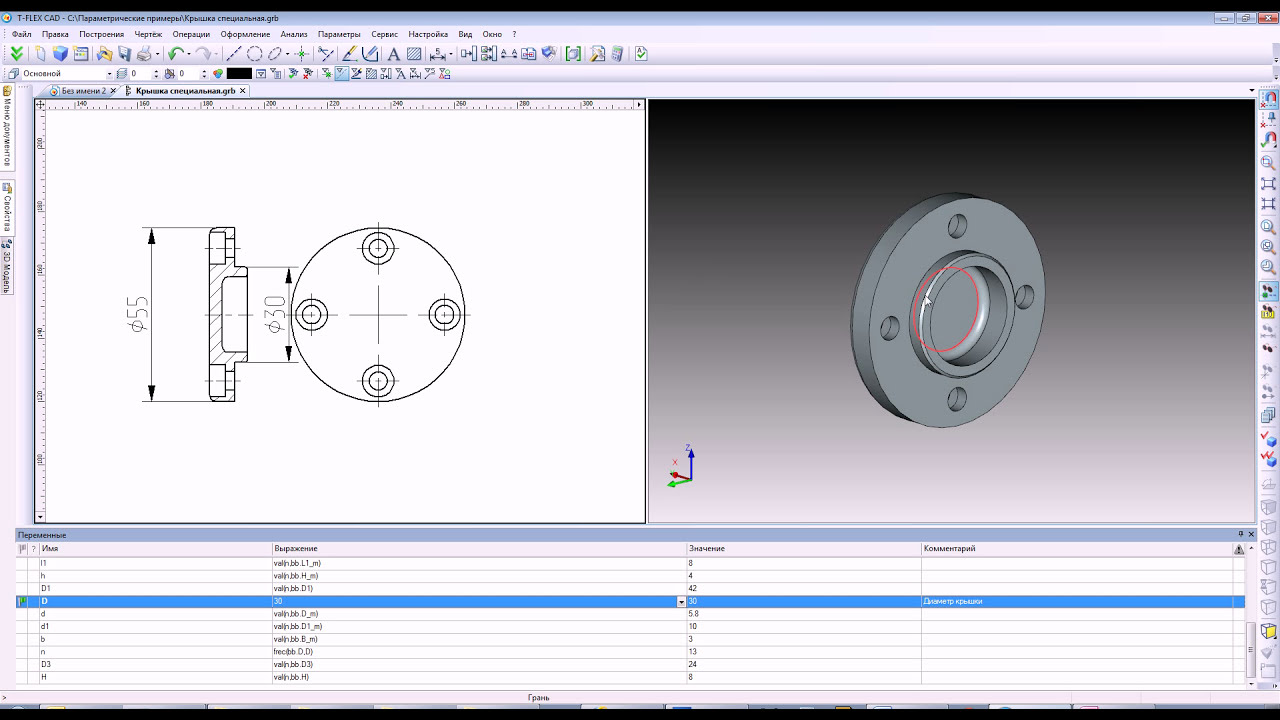Pick the black line color swatch
1280x720 pixels.
tap(239, 73)
